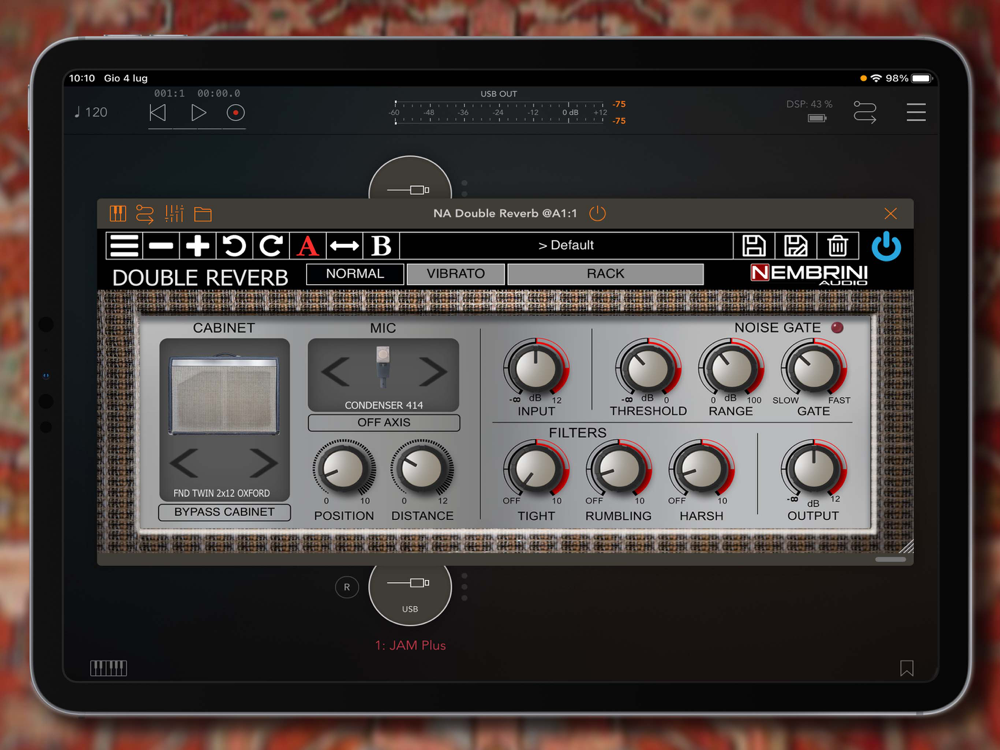Switch to the VIBRATO channel tab

455,274
